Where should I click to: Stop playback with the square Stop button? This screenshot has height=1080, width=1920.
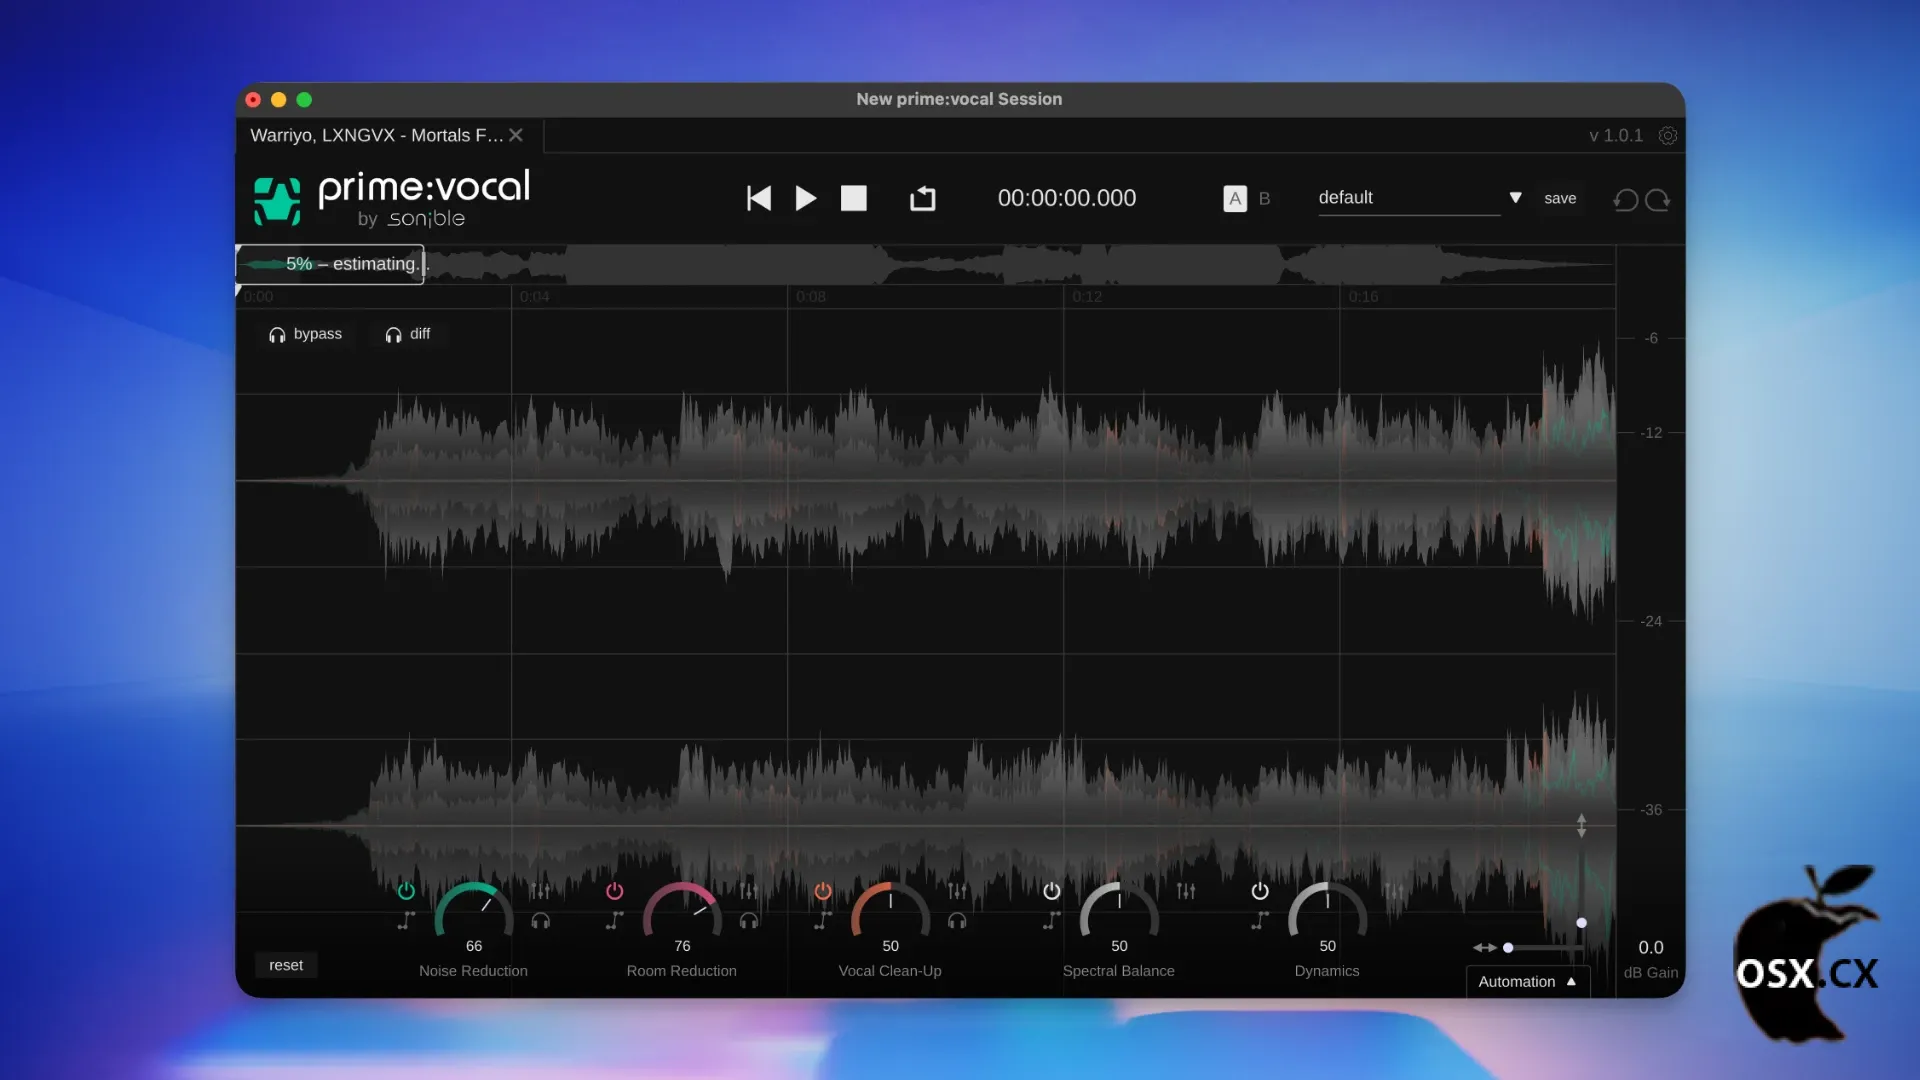[x=854, y=198]
